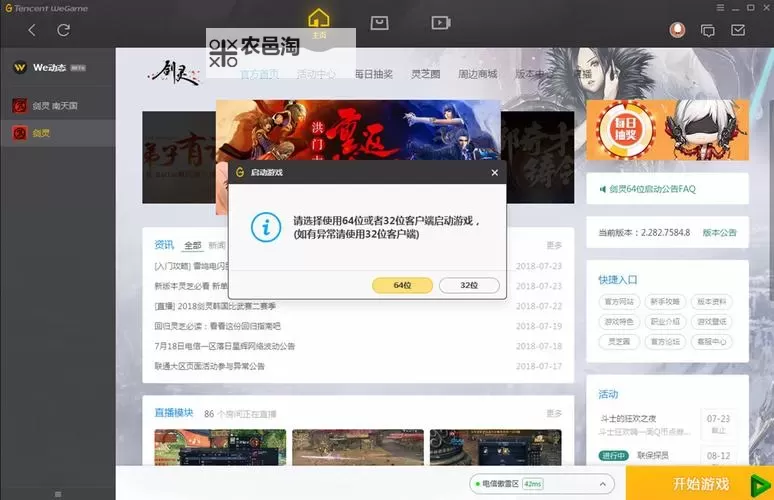The width and height of the screenshot is (774, 500).
Task: Open 新手攻略 quick entry
Action: click(665, 302)
